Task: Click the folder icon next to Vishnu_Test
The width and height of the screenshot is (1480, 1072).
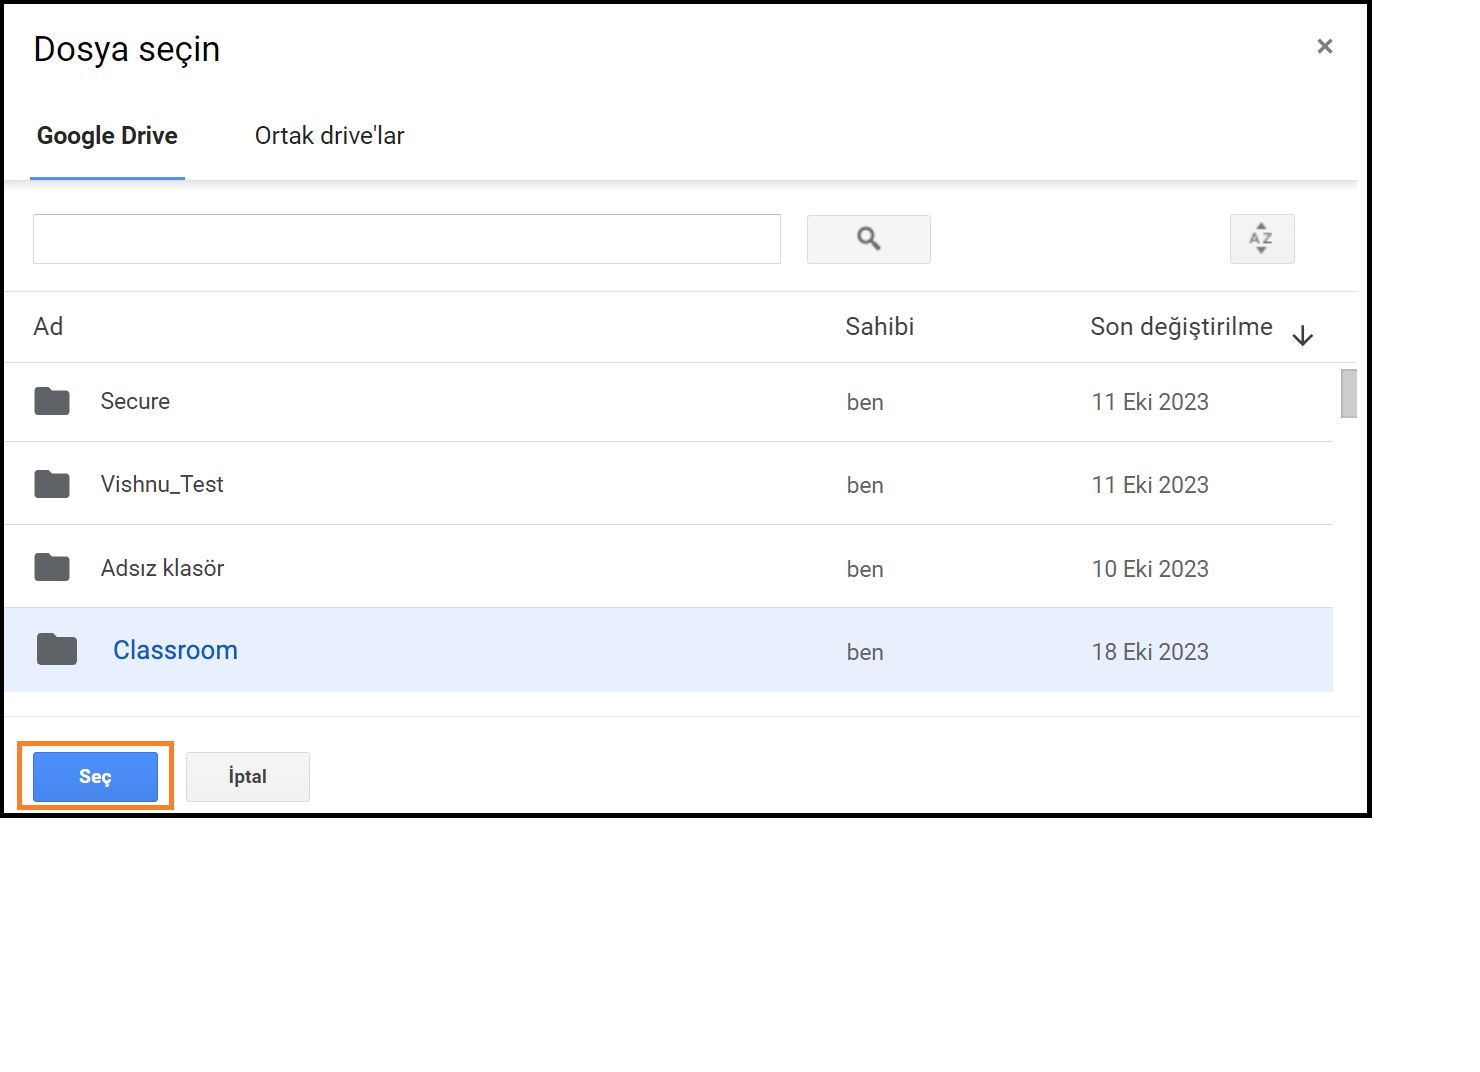Action: pyautogui.click(x=52, y=484)
